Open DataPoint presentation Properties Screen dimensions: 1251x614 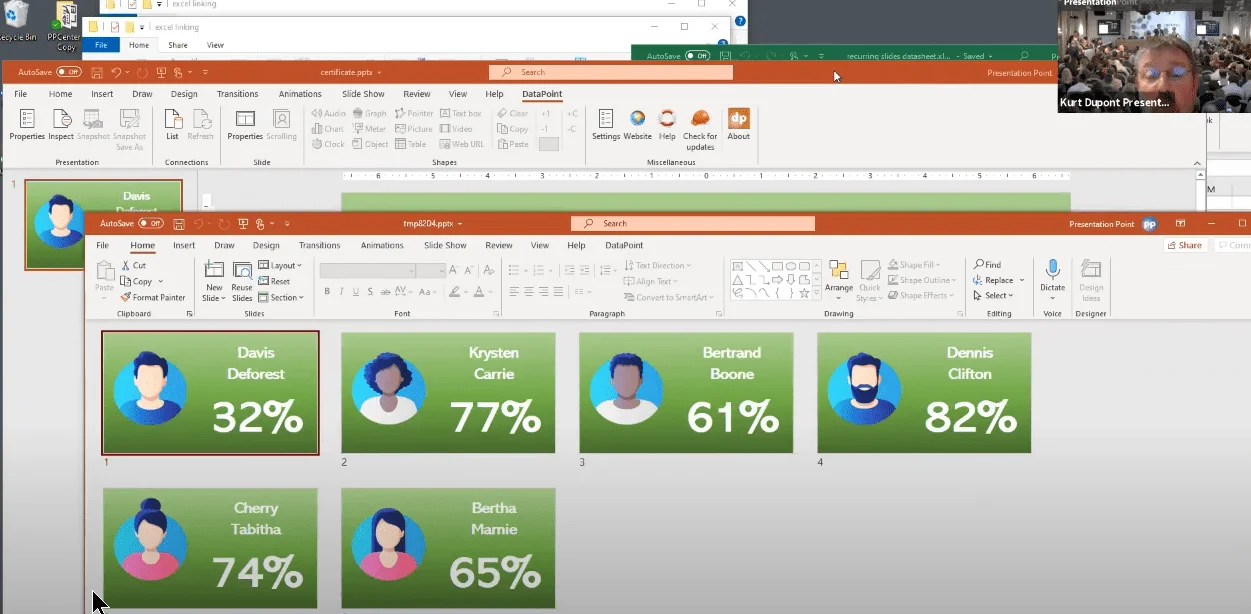pos(27,127)
